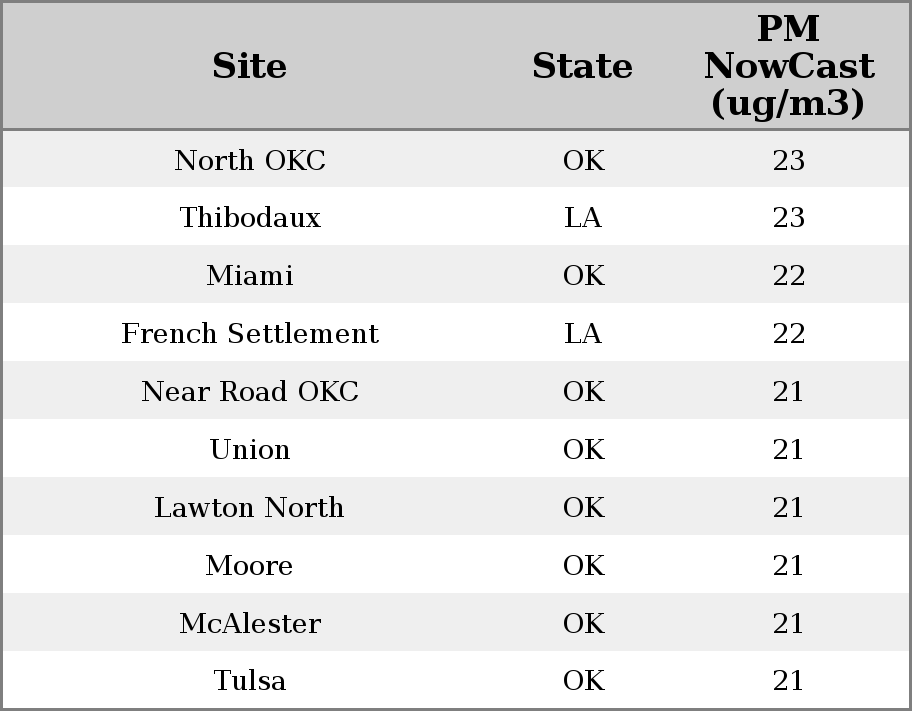Select the Union site cell

click(250, 449)
